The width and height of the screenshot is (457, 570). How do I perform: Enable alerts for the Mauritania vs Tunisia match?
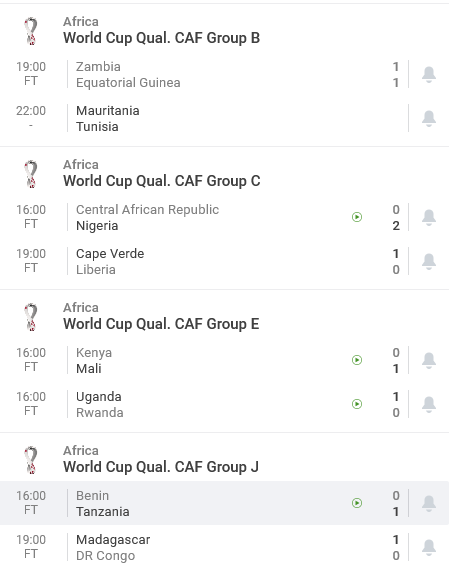(x=429, y=119)
